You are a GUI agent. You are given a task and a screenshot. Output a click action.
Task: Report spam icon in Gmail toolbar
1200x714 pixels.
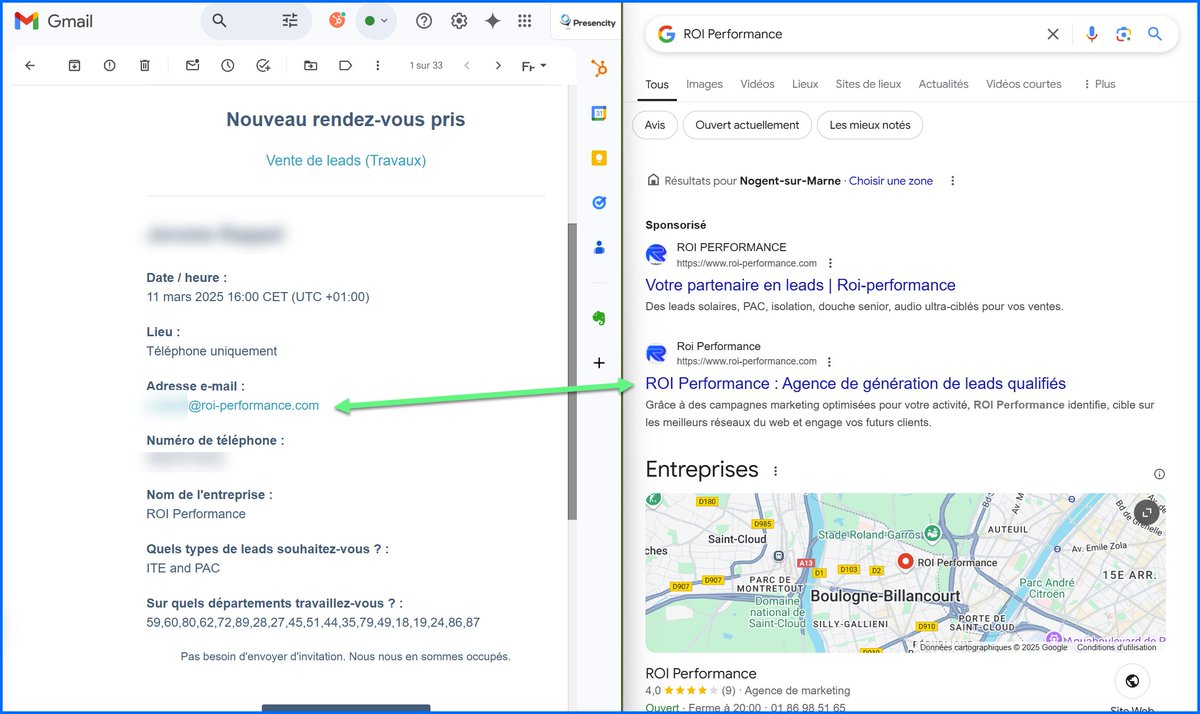109,65
